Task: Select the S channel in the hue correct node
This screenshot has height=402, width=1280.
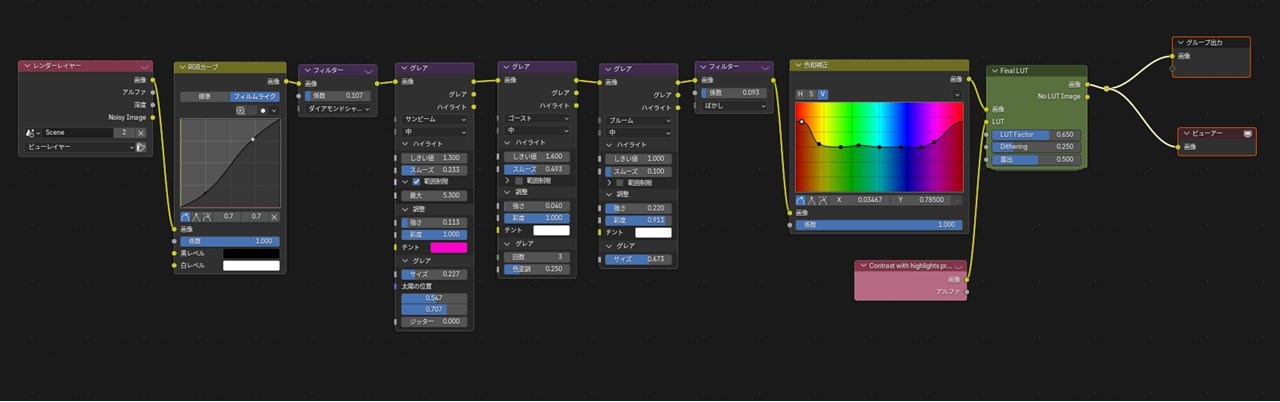Action: pos(811,94)
